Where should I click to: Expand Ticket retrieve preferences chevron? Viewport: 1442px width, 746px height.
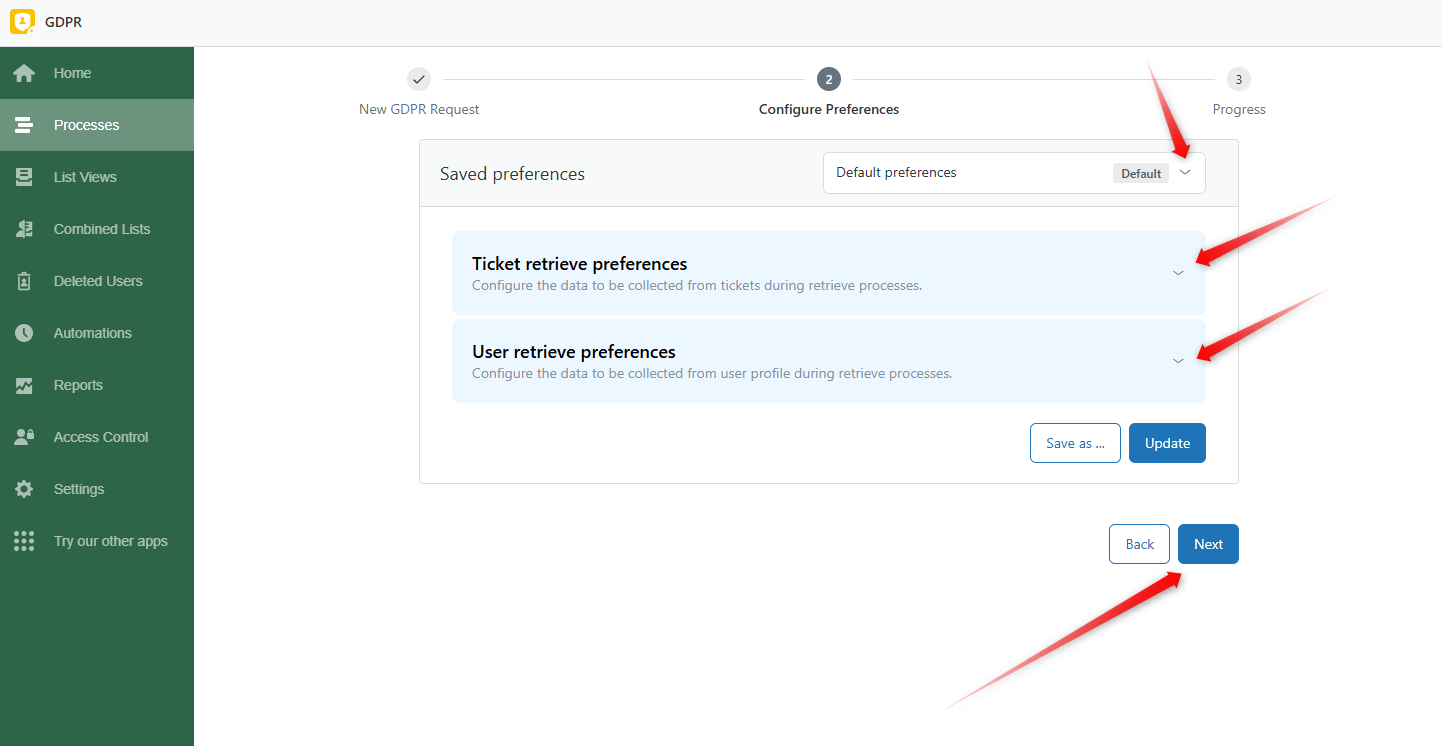click(1178, 273)
